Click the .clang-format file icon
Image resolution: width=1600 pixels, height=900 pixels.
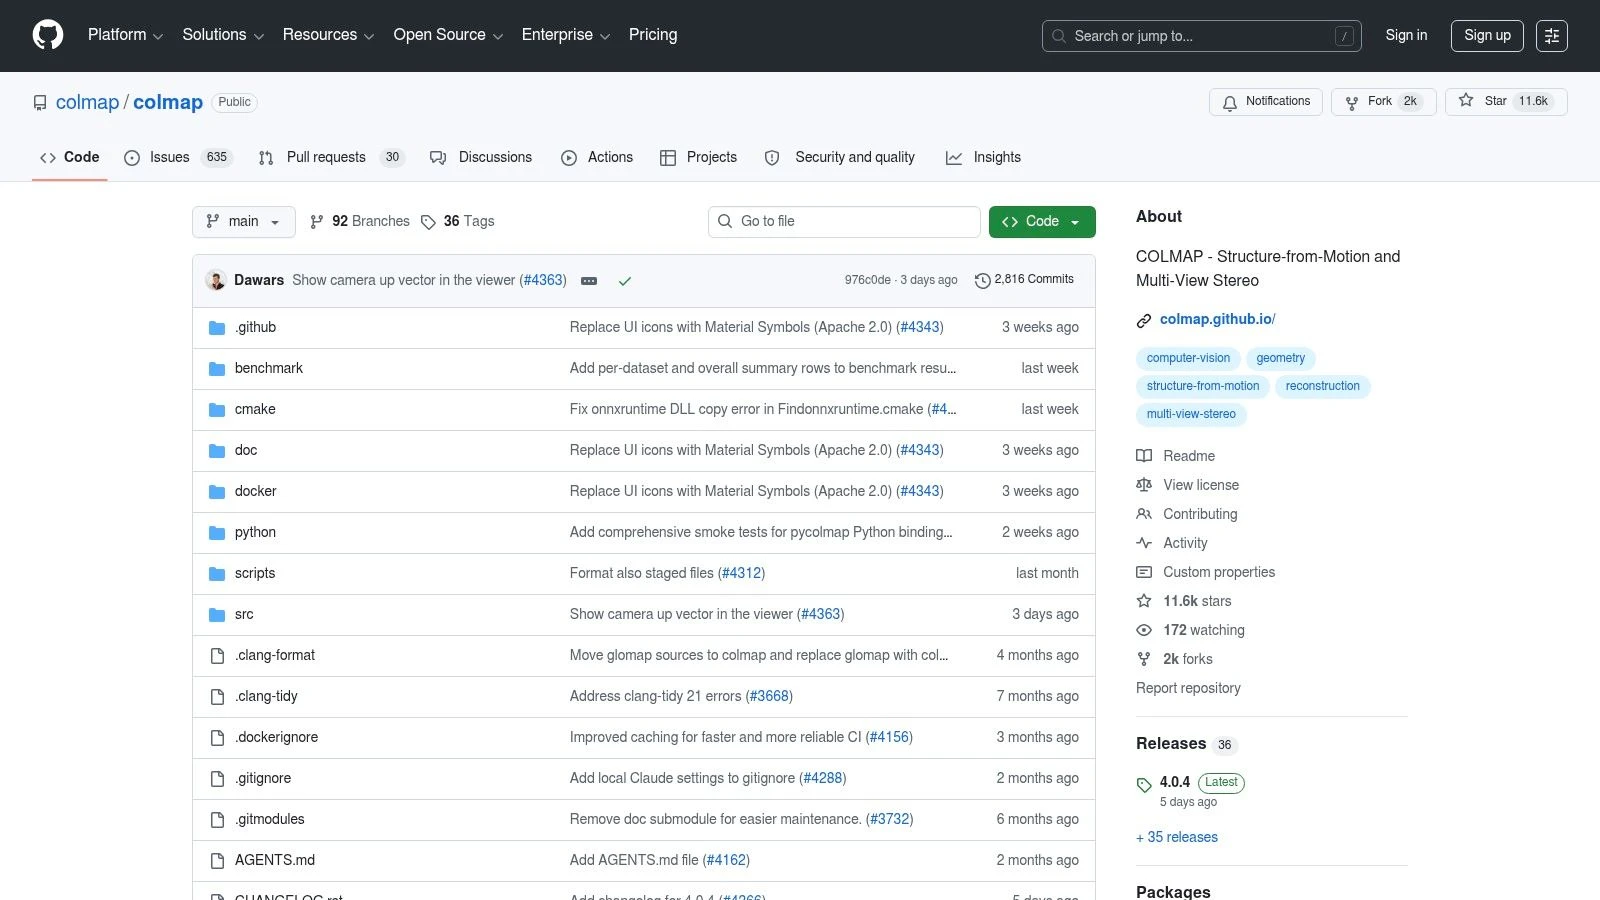pyautogui.click(x=217, y=656)
